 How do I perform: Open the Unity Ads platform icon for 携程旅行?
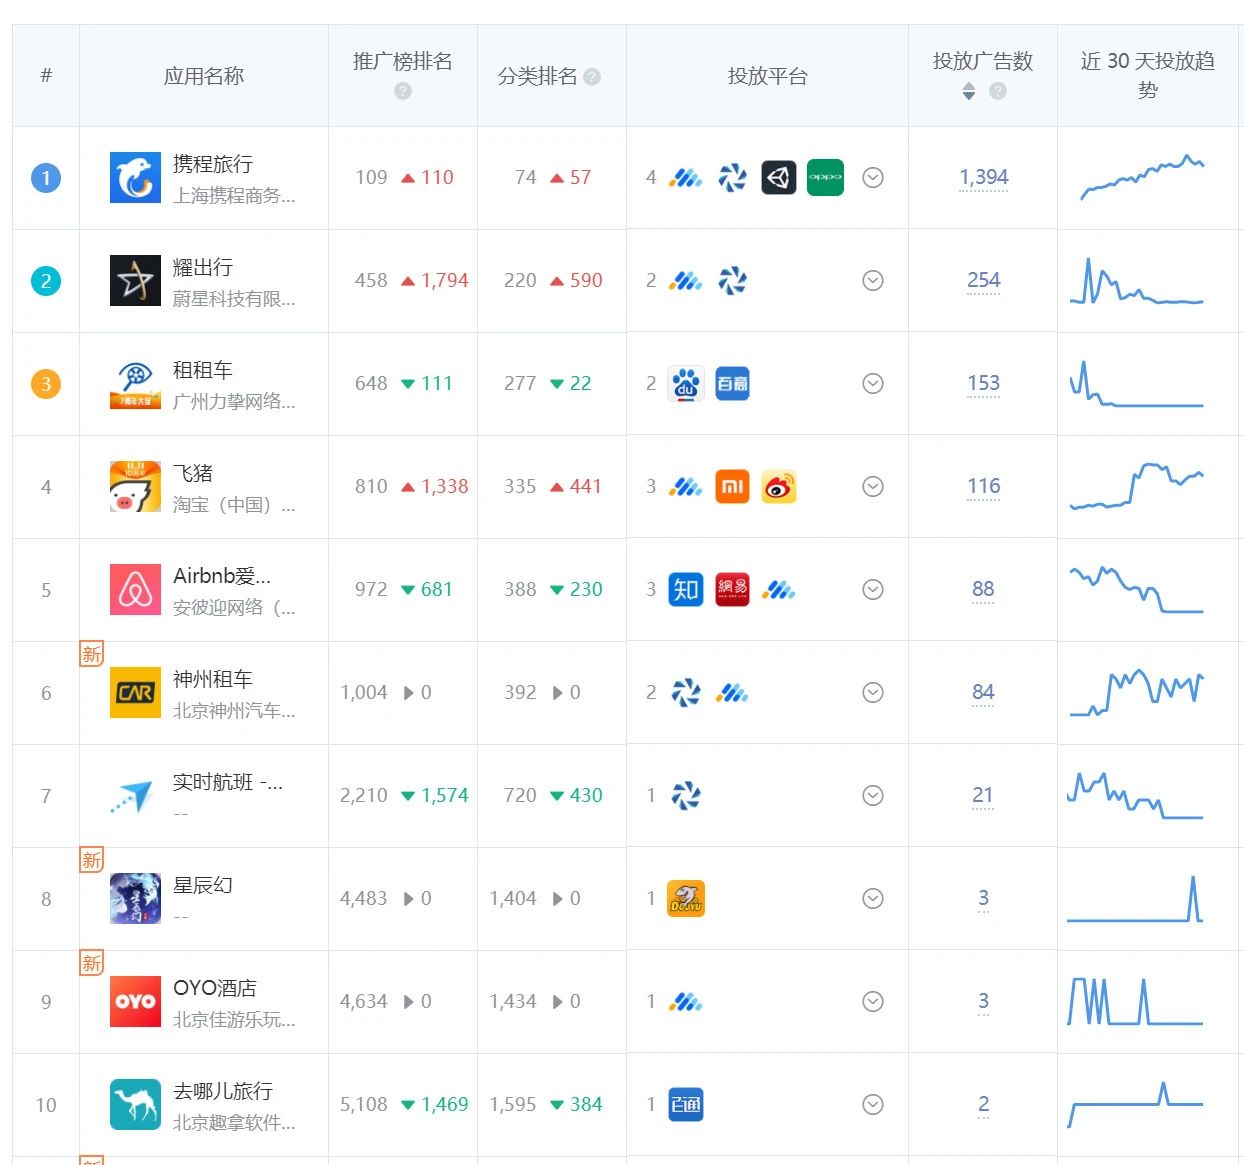pyautogui.click(x=778, y=177)
